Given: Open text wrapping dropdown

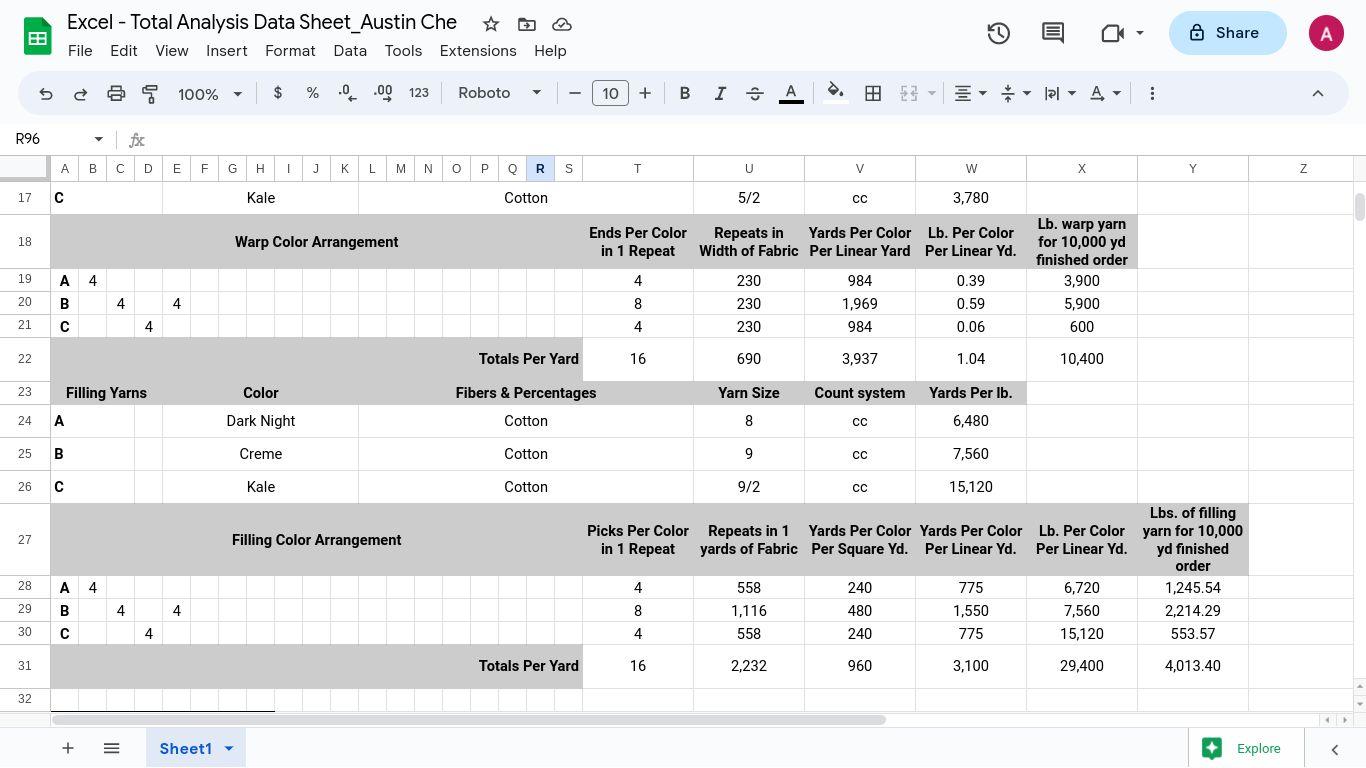Looking at the screenshot, I should [x=1059, y=93].
